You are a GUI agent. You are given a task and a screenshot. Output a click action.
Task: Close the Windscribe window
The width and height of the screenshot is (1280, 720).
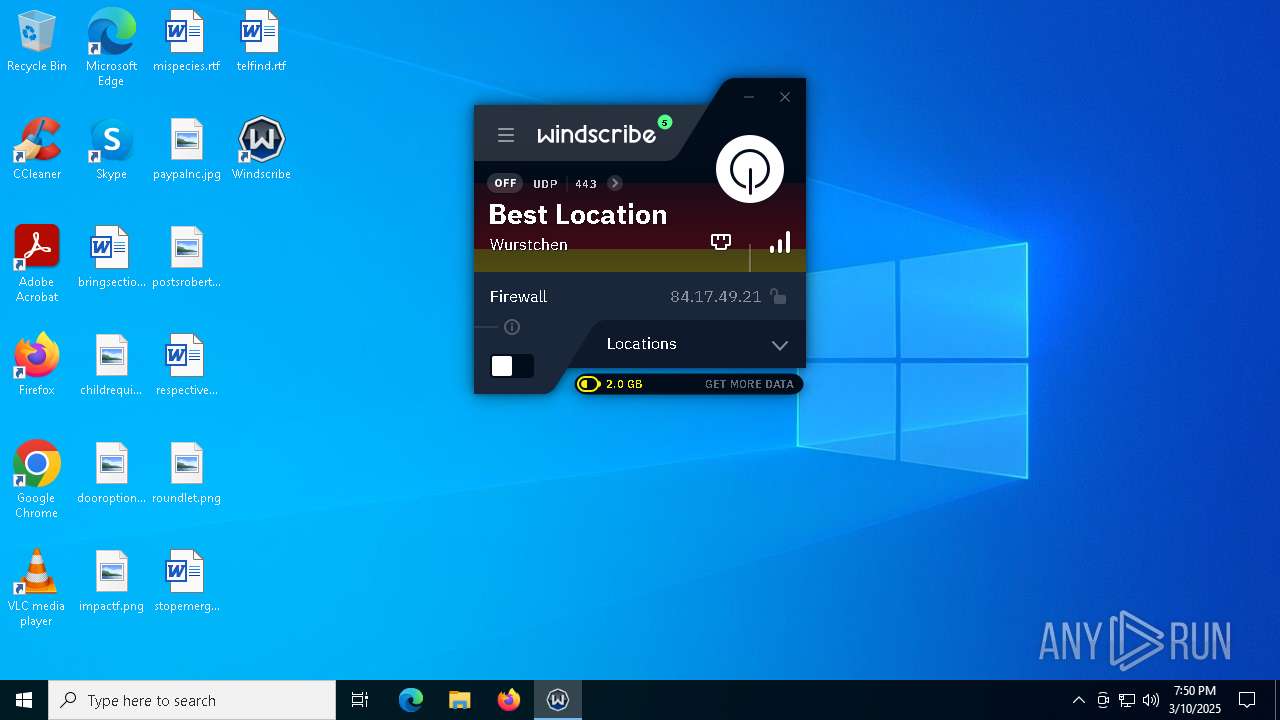coord(785,97)
